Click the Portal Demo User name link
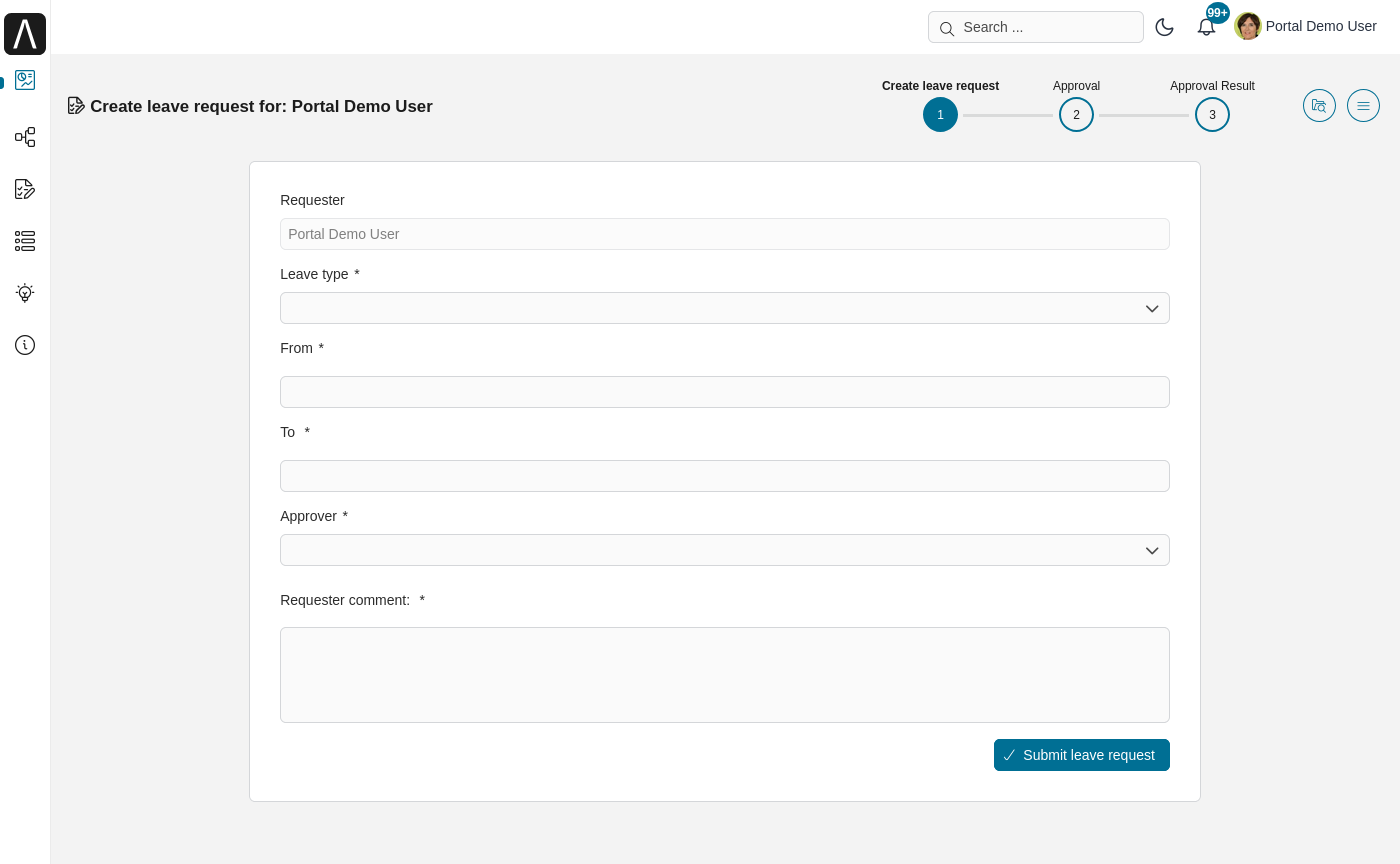 [x=1321, y=26]
